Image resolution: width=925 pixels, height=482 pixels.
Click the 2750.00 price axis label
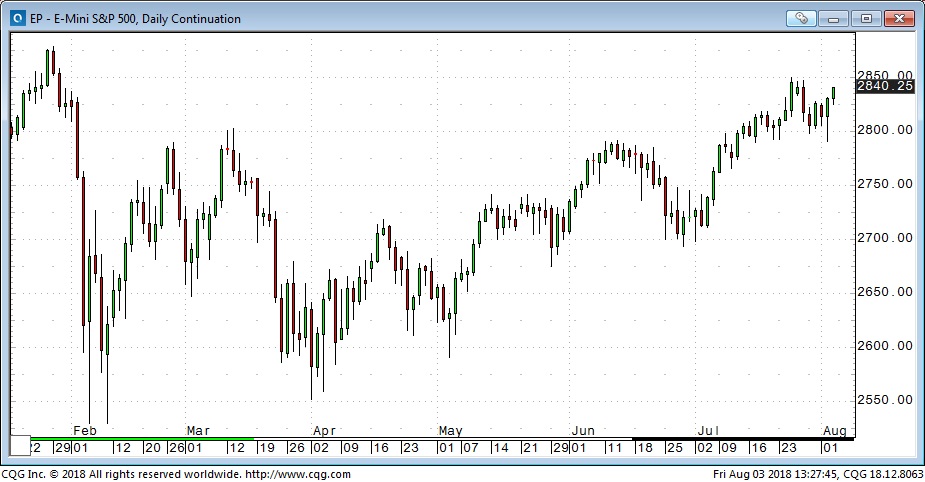coord(885,184)
